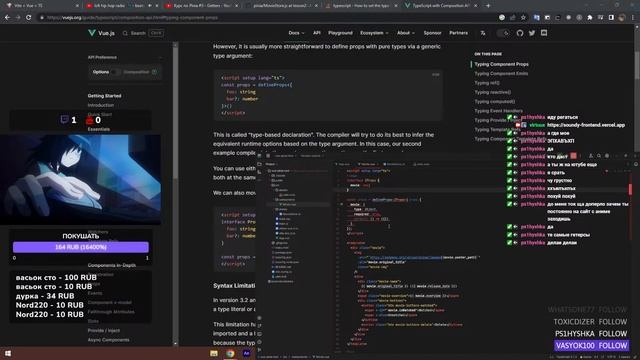Switch to the 'Typescript - How to set the type' tab
The height and width of the screenshot is (360, 640).
coord(361,6)
